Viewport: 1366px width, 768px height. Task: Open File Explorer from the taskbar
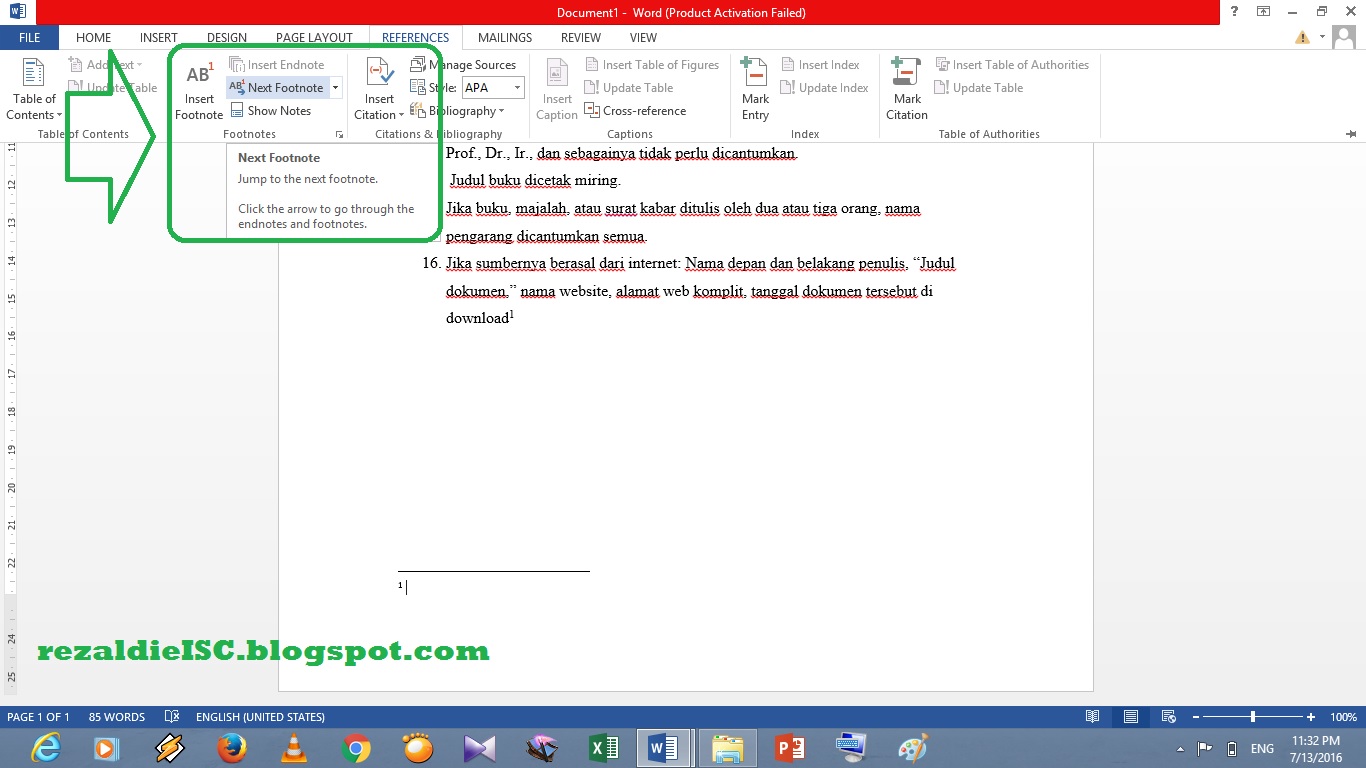point(727,748)
